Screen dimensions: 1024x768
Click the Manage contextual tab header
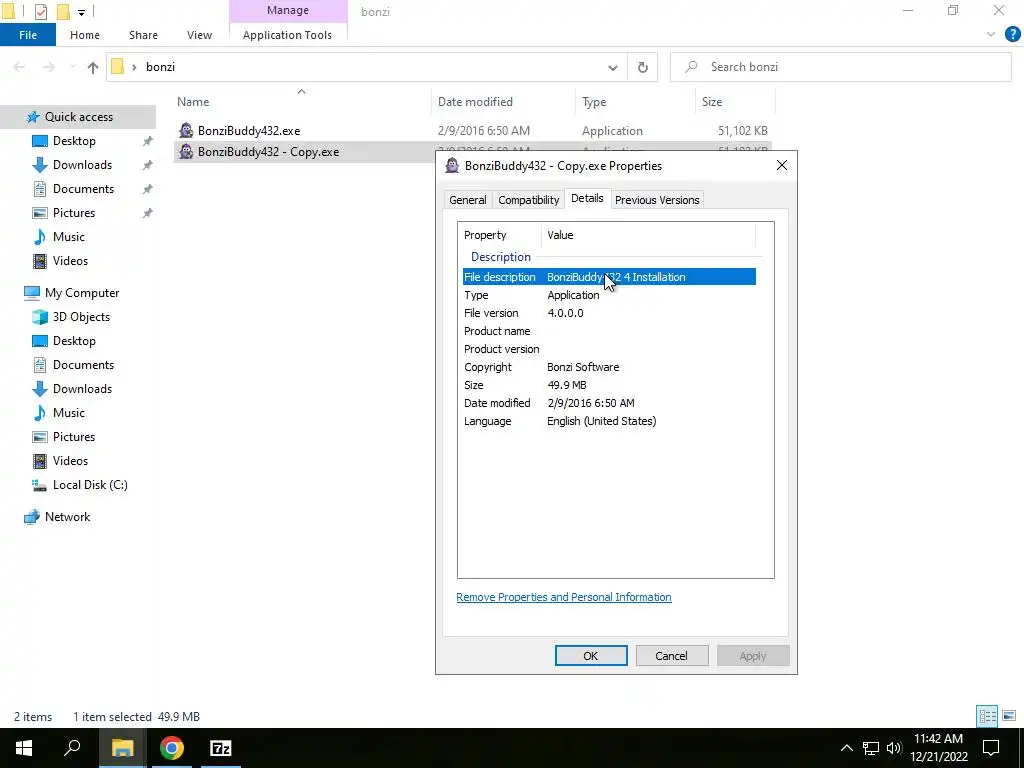[x=287, y=10]
